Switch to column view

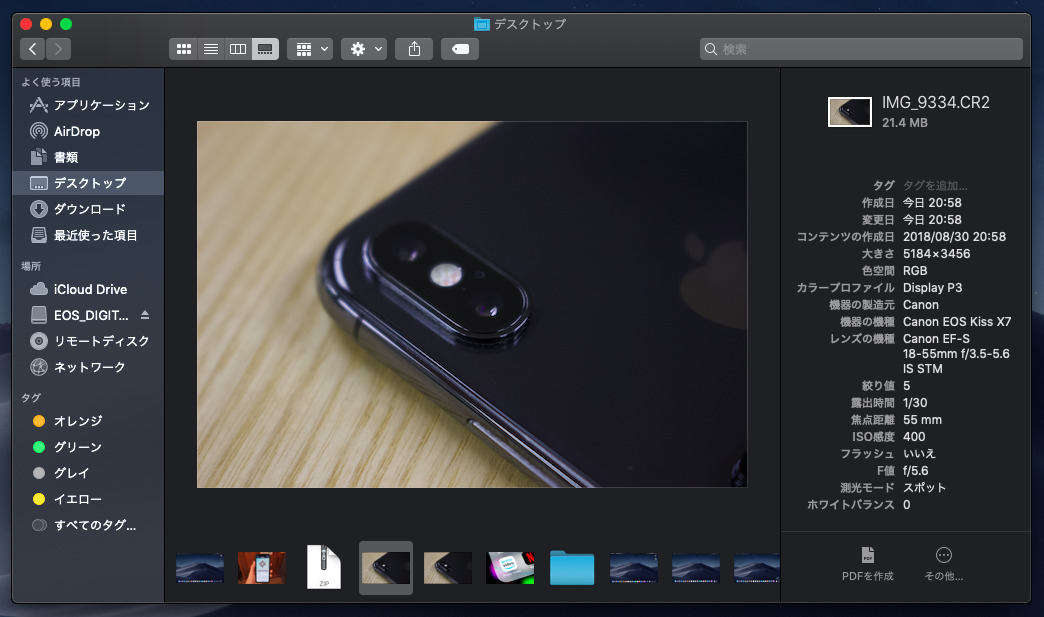pos(238,49)
